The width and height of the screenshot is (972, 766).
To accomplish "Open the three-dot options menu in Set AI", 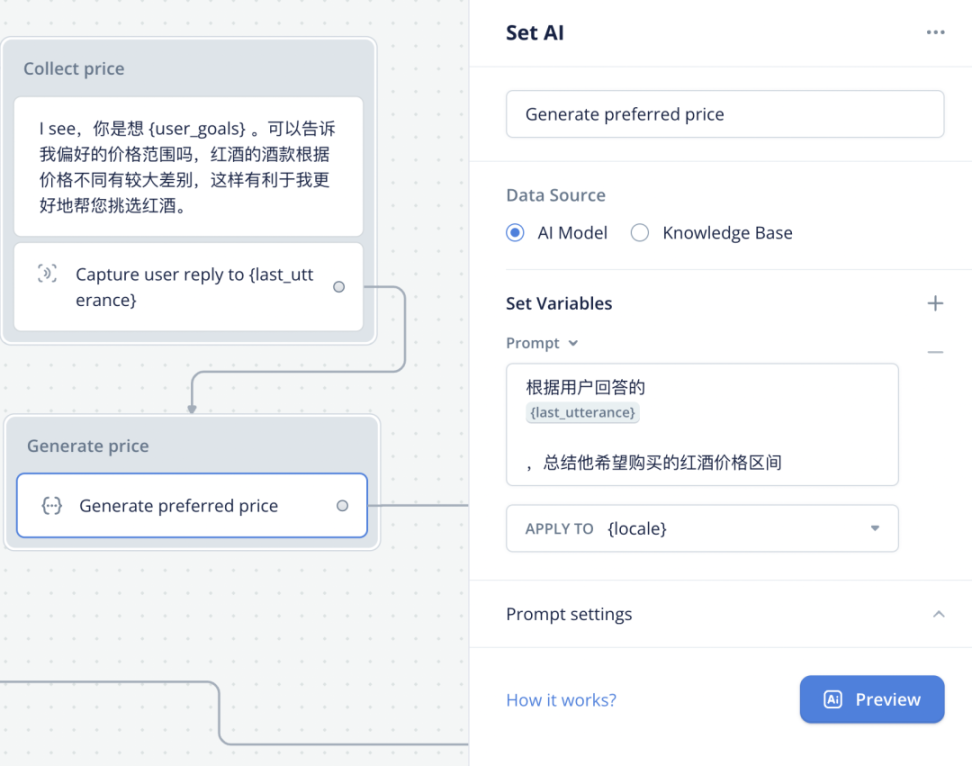I will [935, 33].
